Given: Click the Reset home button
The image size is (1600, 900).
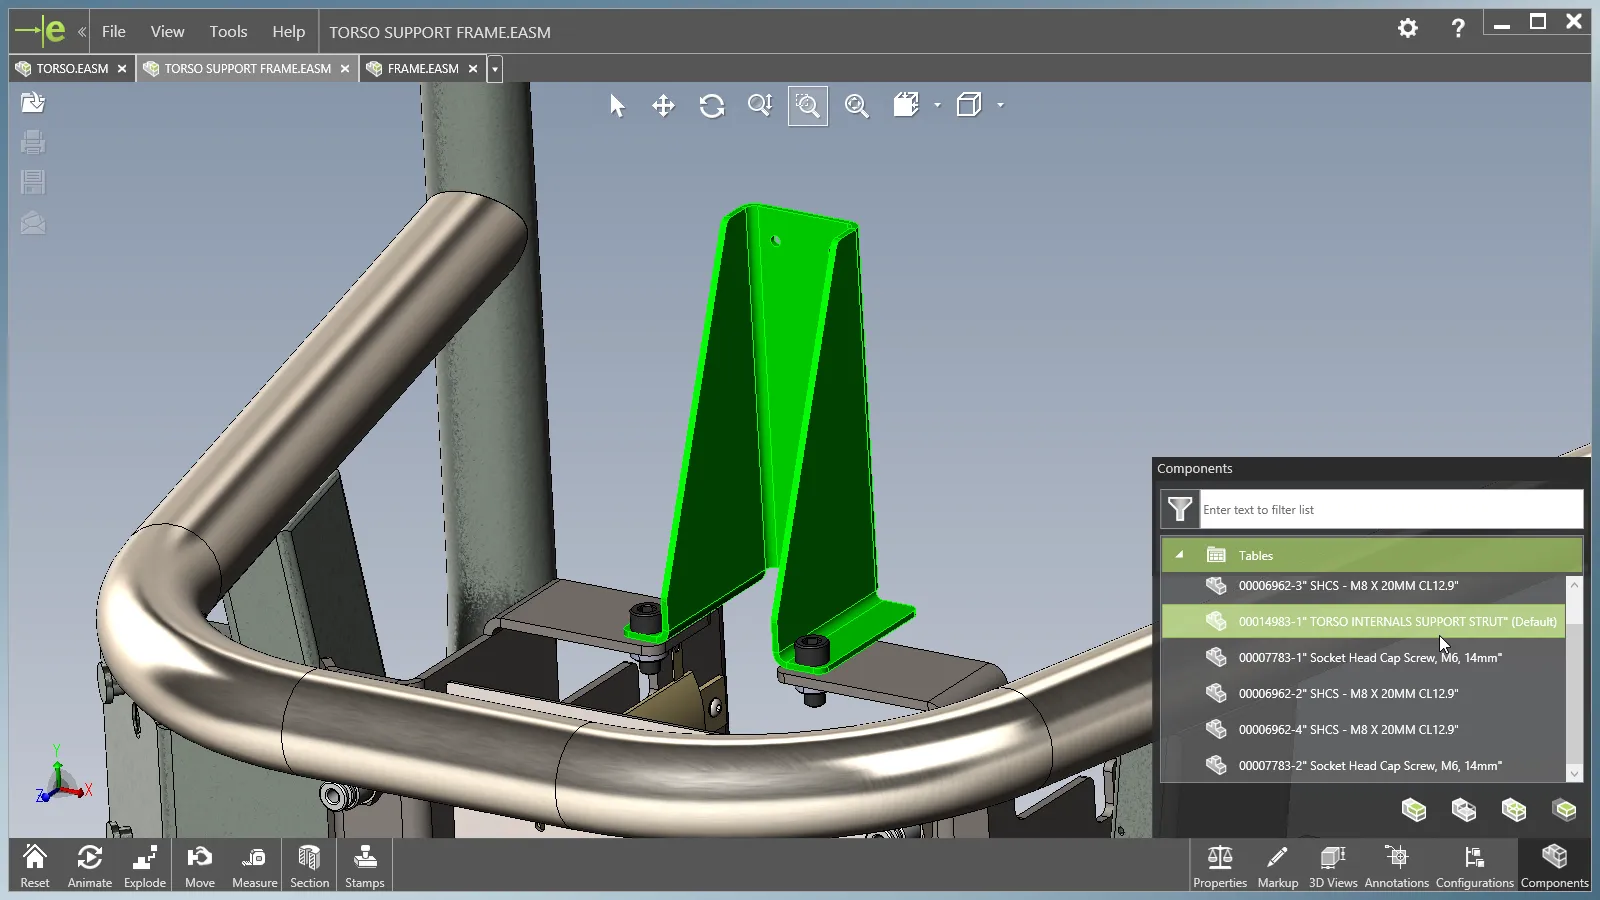Looking at the screenshot, I should 35,866.
